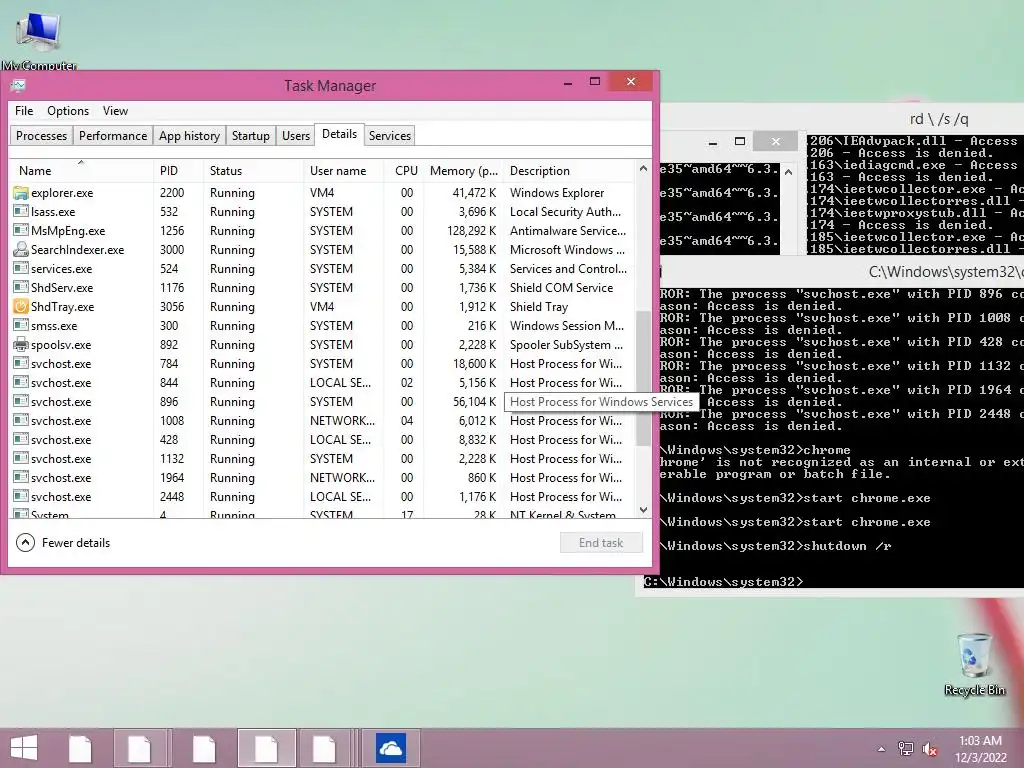Click the first blank-page taskbar icon

[x=80, y=748]
